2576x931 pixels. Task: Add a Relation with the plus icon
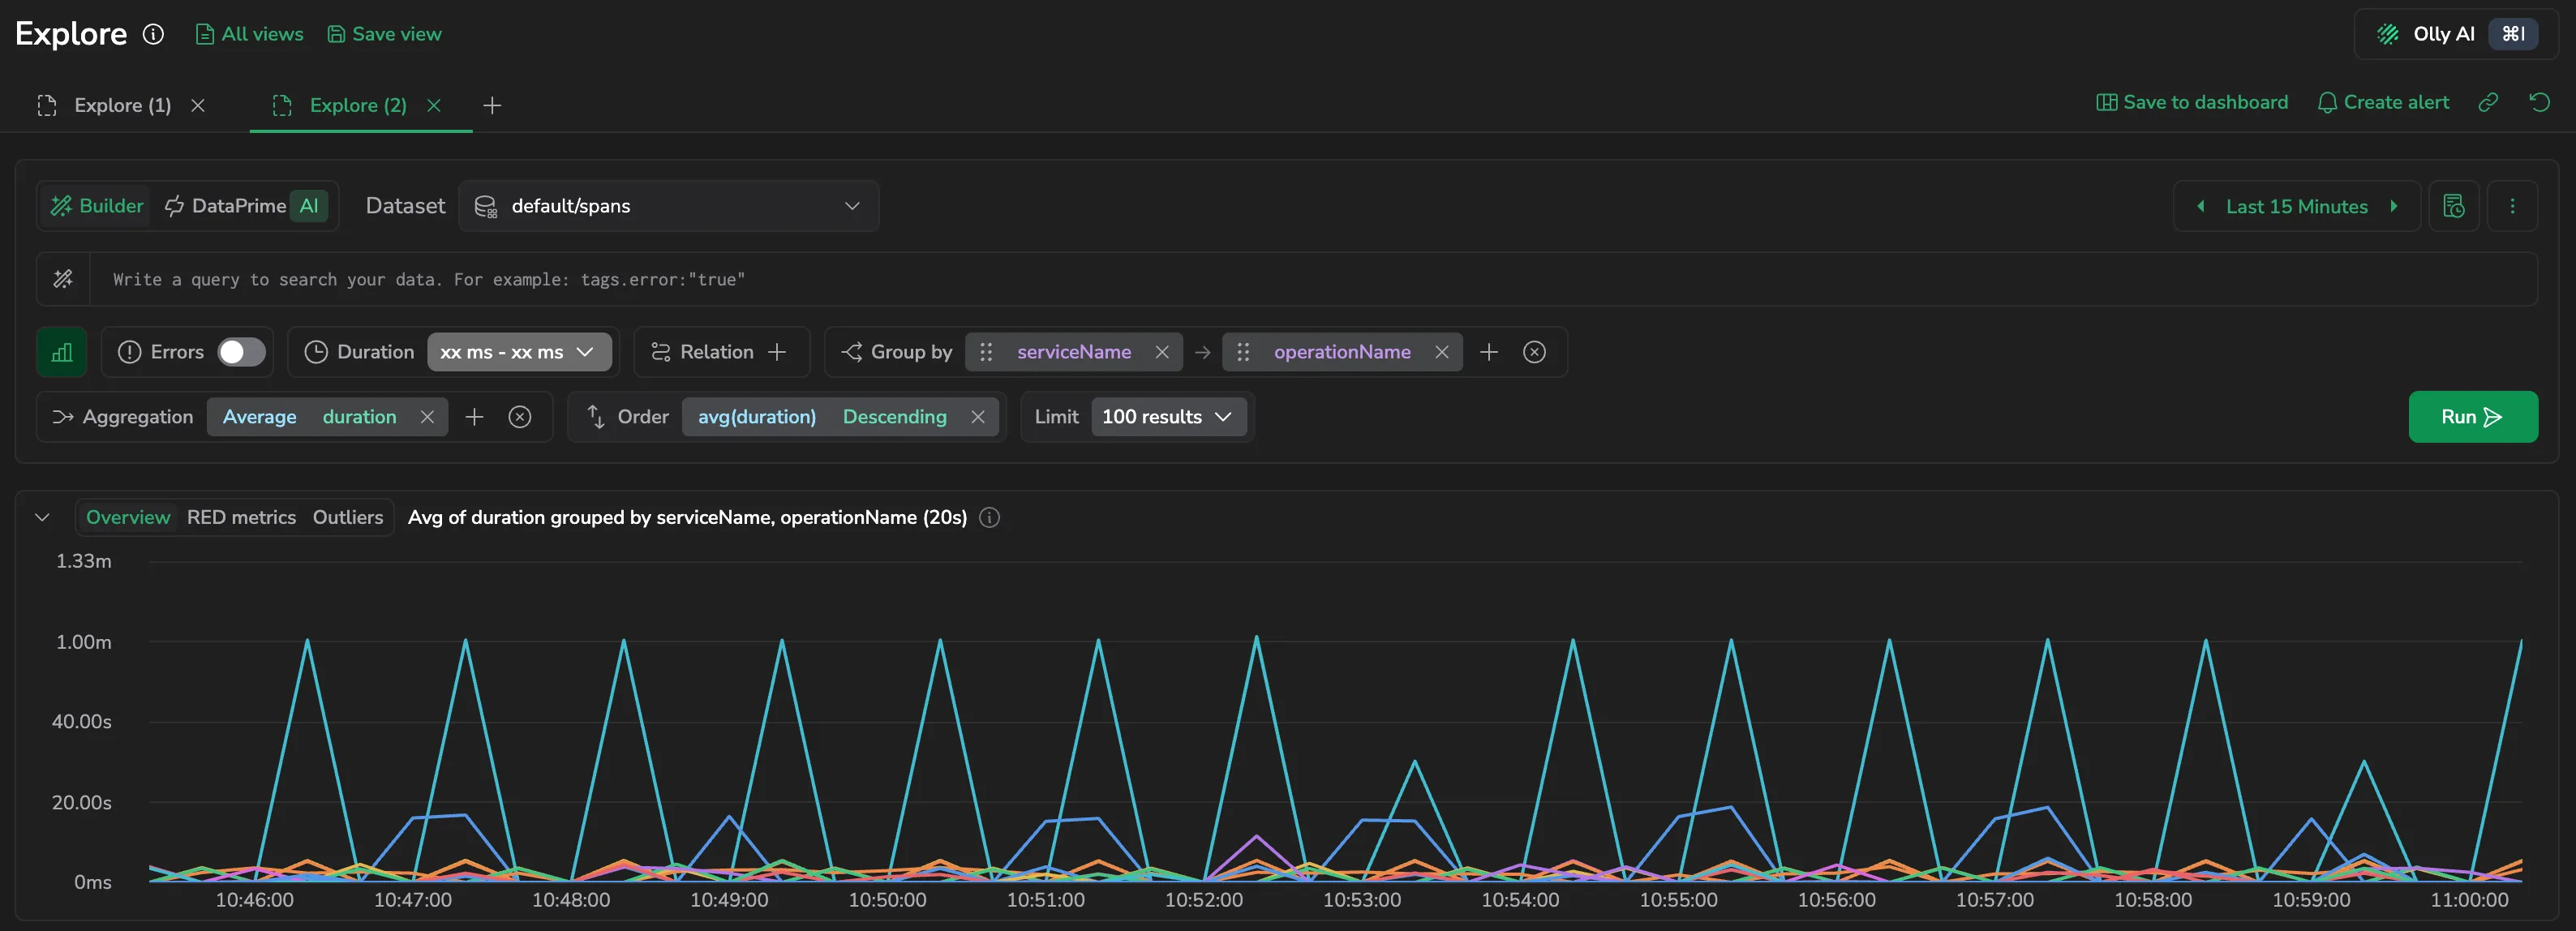777,352
